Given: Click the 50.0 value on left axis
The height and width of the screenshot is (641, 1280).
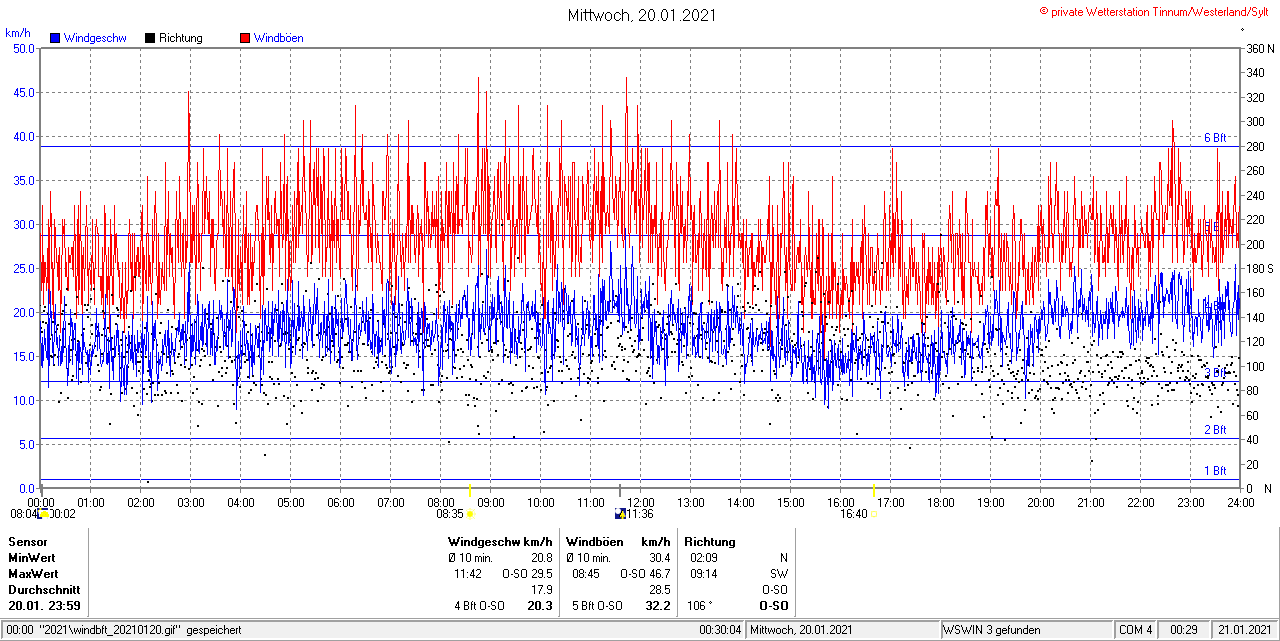Looking at the screenshot, I should click(23, 48).
